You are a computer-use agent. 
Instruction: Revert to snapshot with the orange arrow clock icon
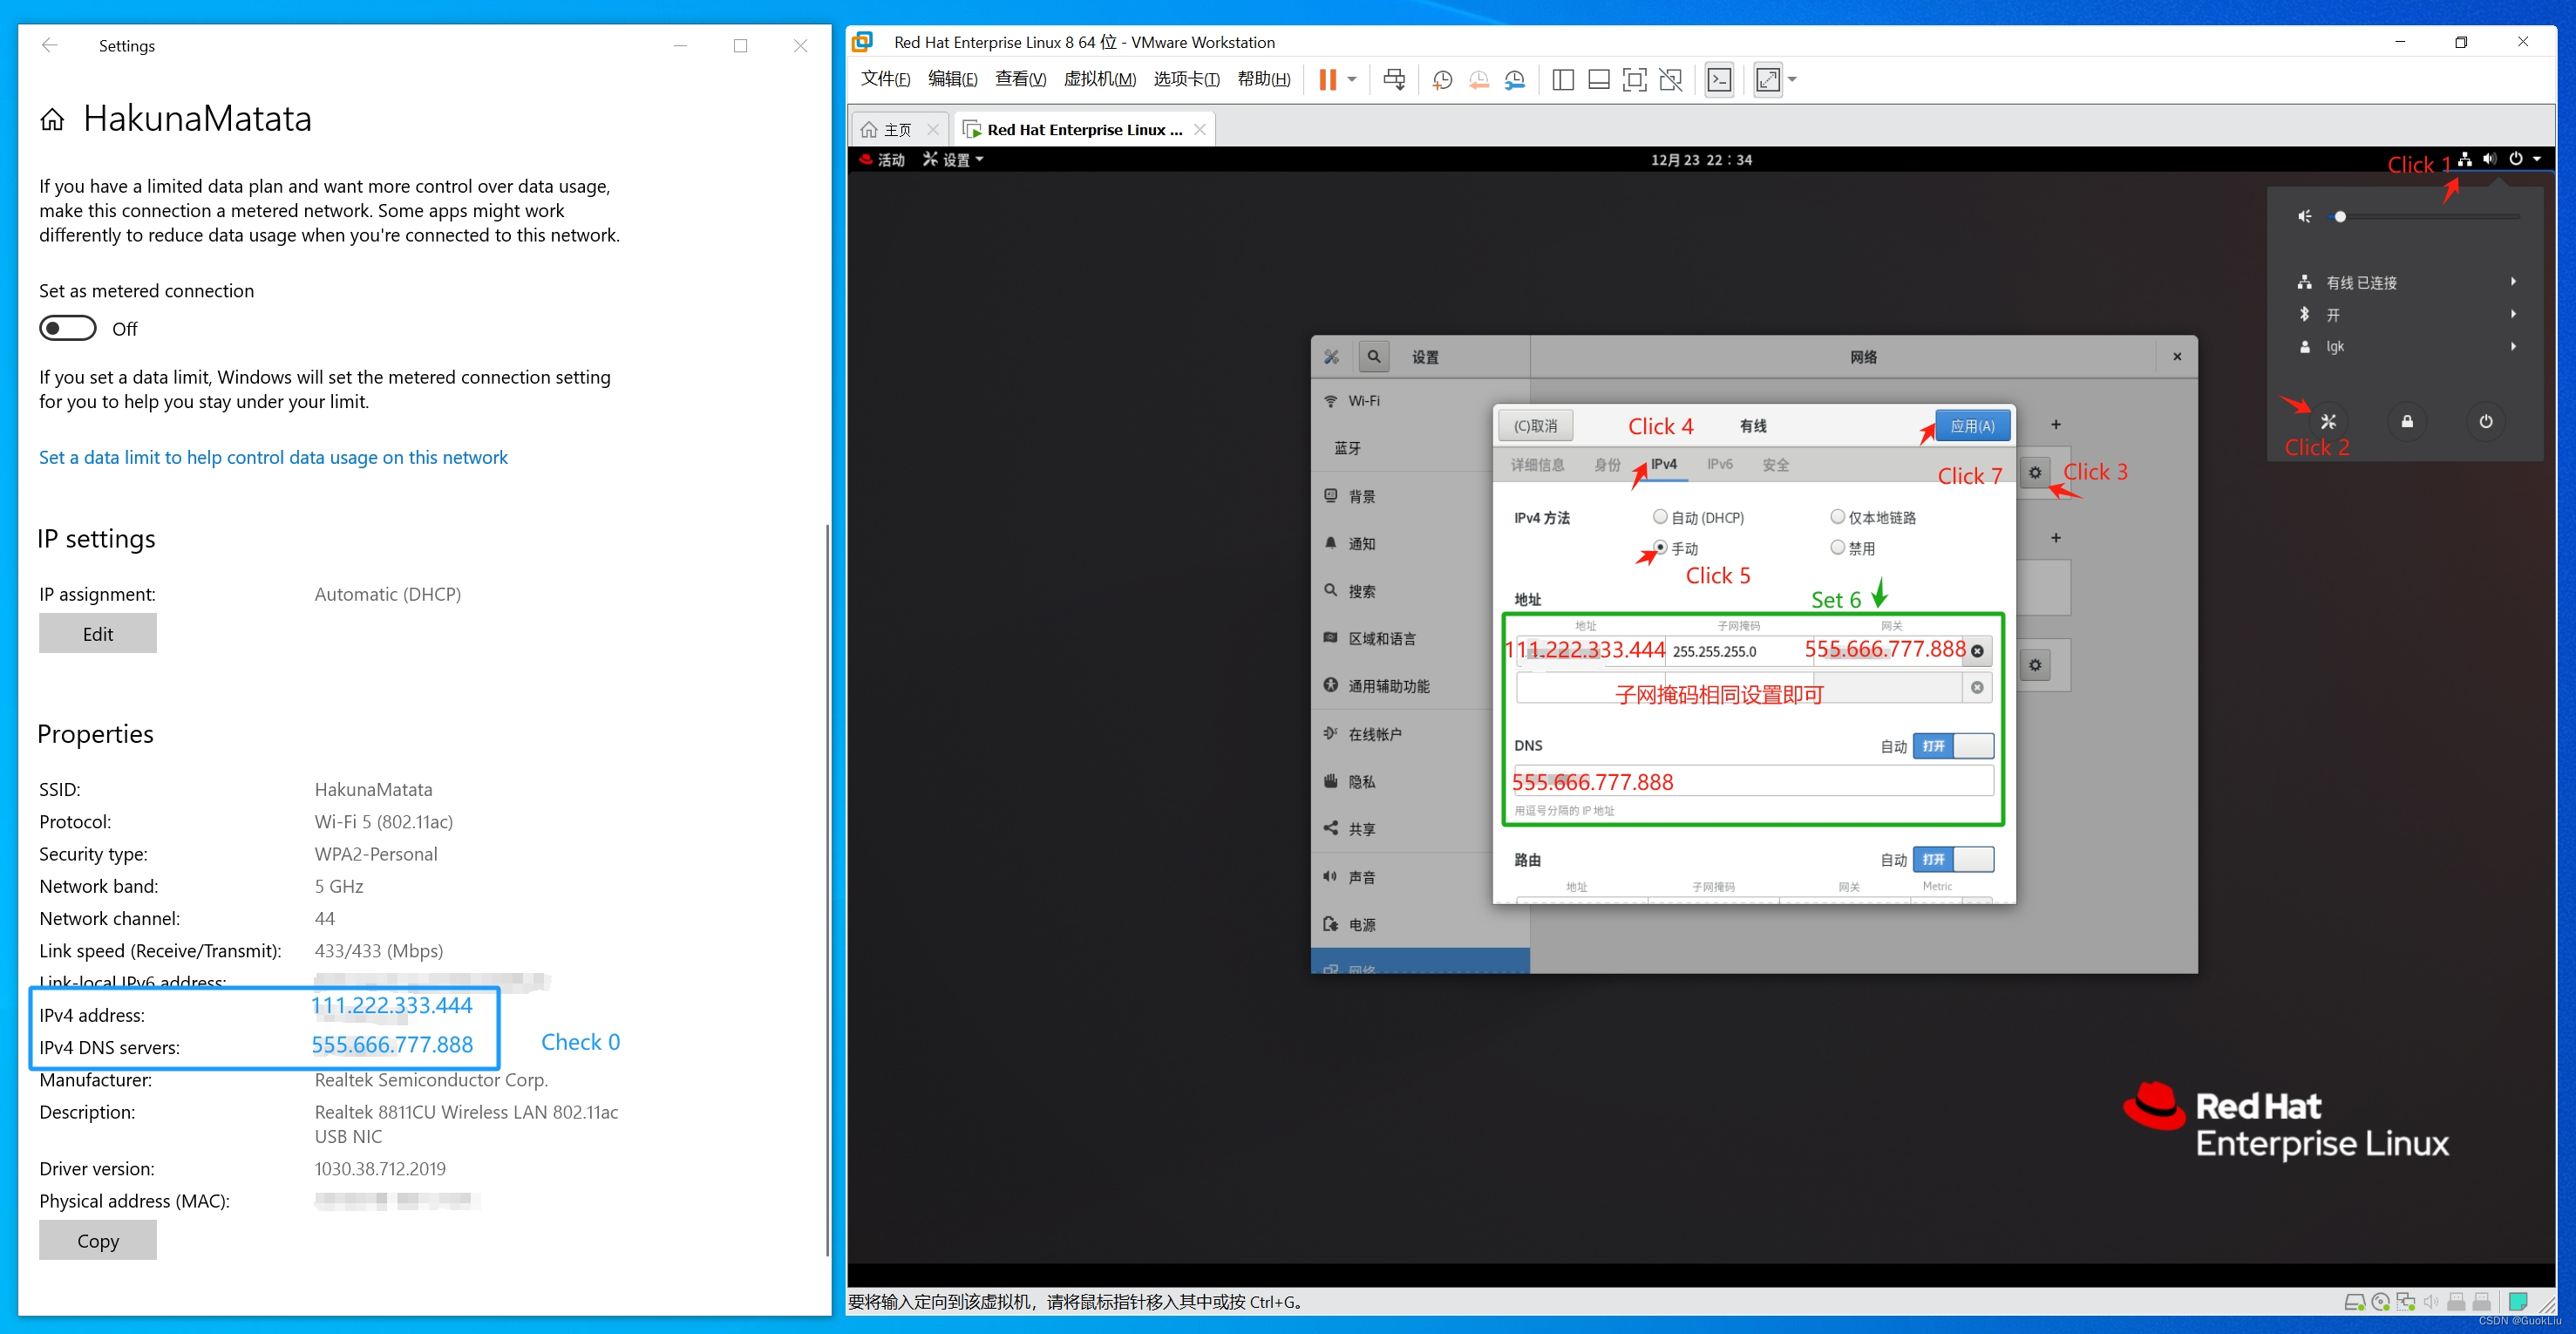coord(1478,80)
